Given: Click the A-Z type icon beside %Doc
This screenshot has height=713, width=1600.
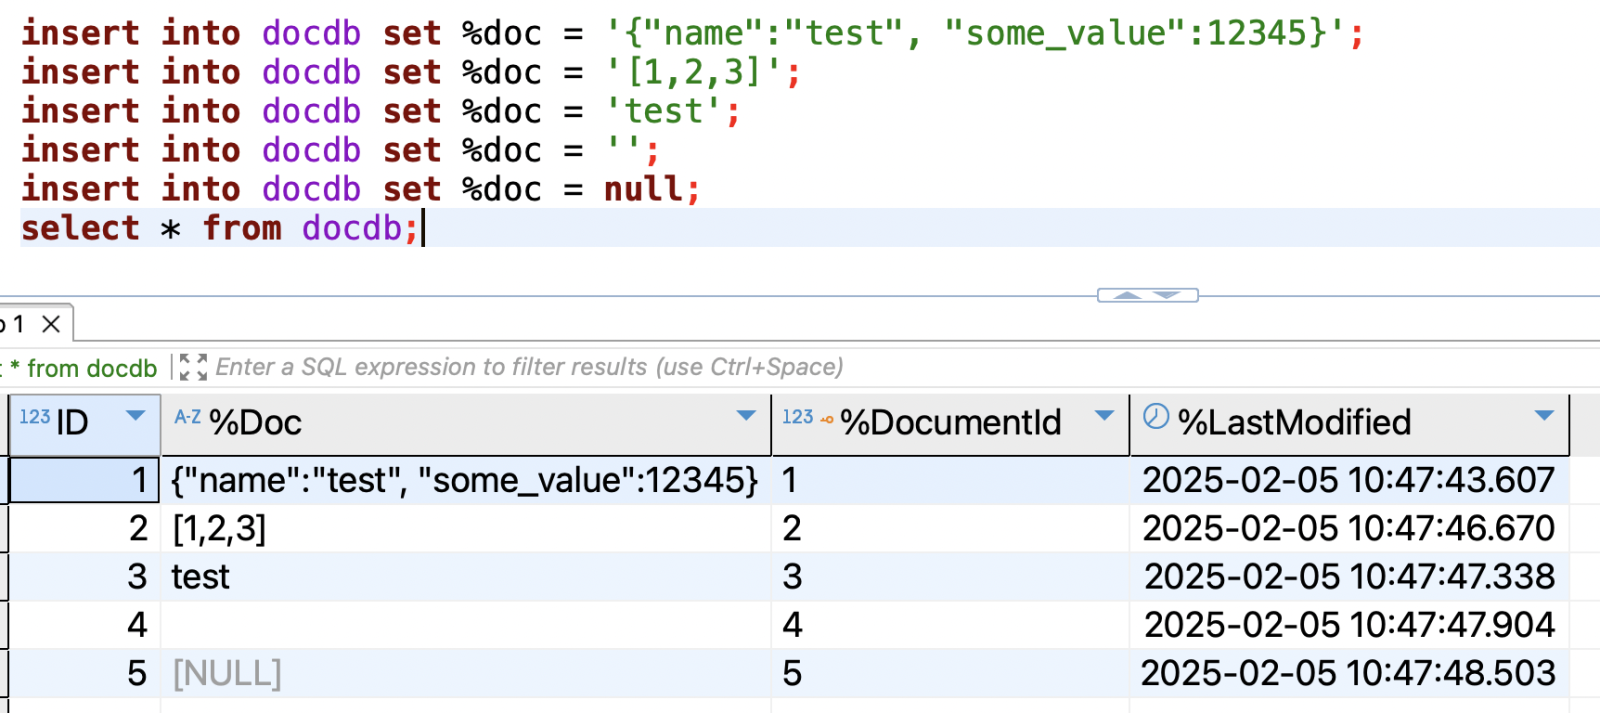Looking at the screenshot, I should point(187,417).
